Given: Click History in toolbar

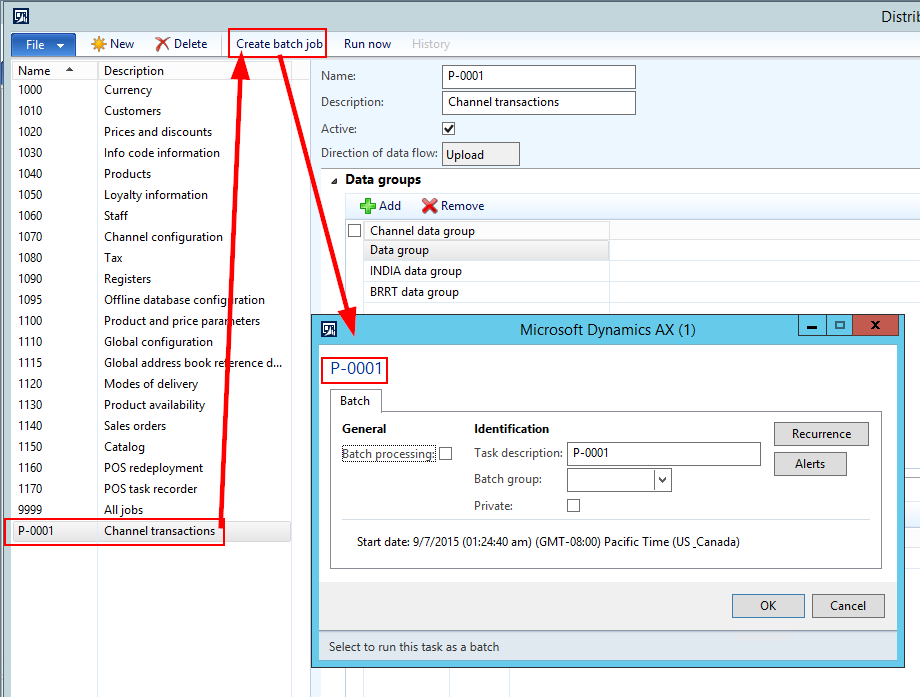Looking at the screenshot, I should click(x=431, y=44).
